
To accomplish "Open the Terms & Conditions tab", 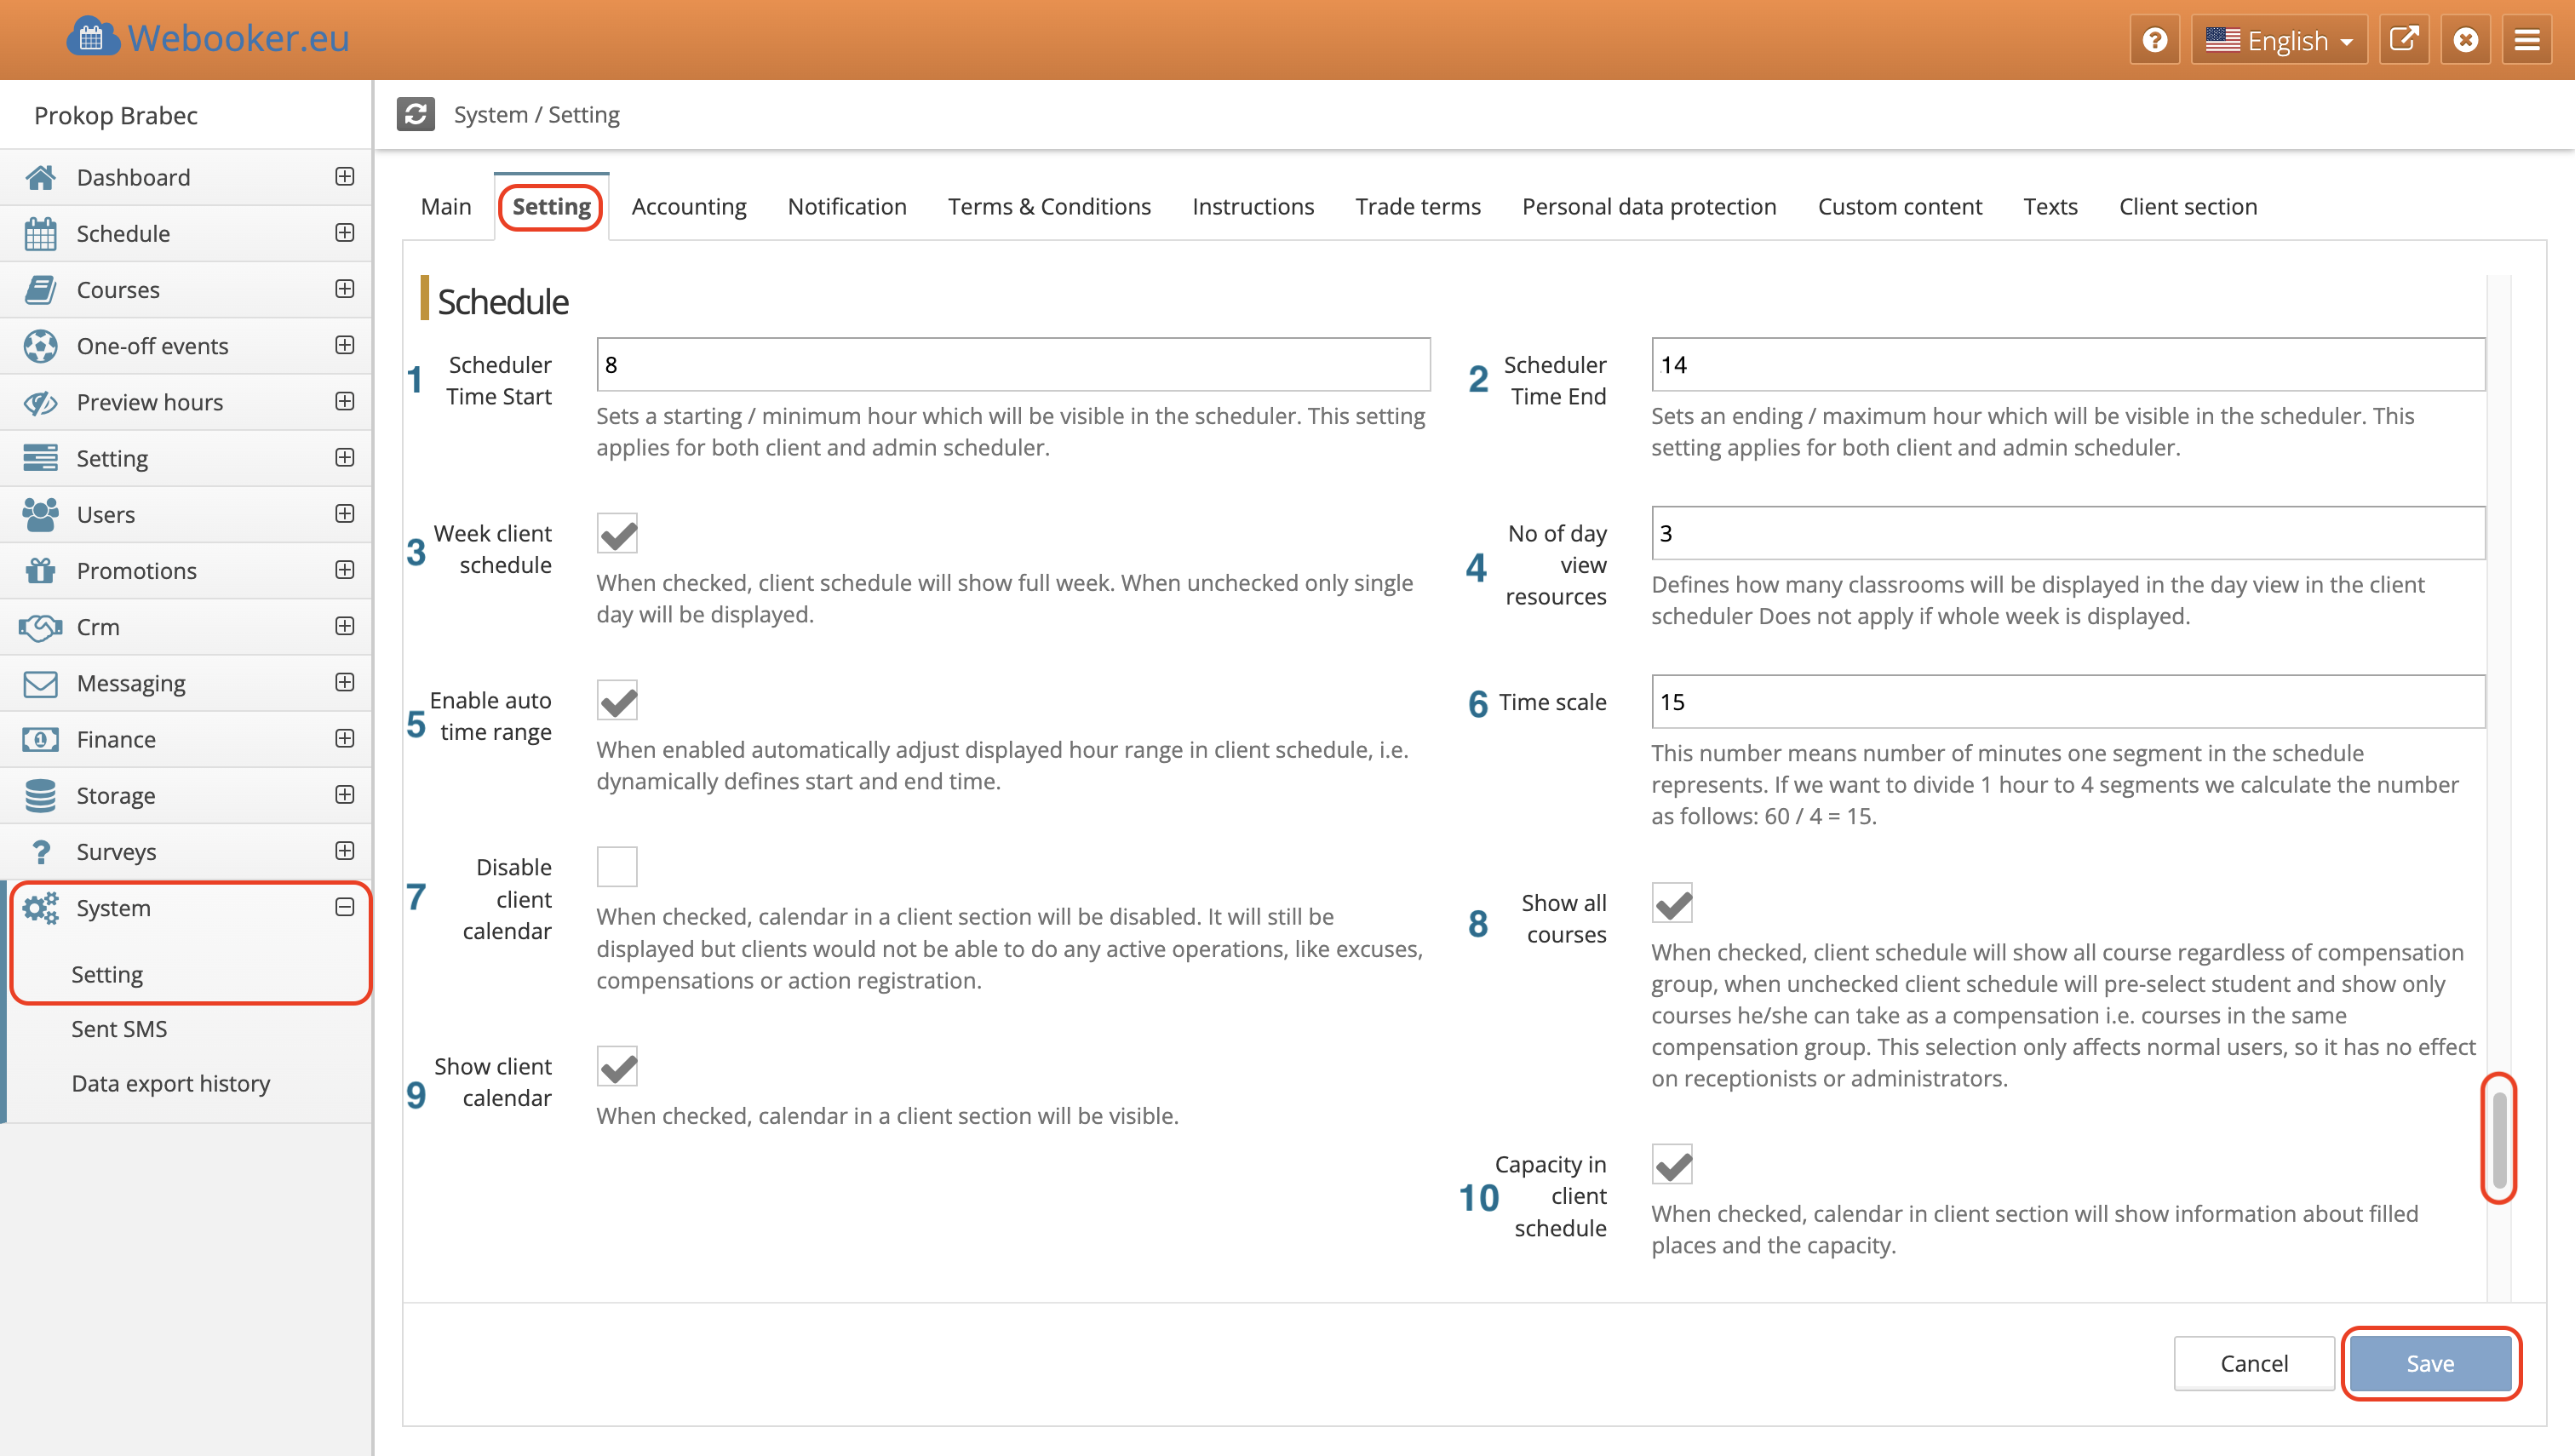I will [1049, 206].
